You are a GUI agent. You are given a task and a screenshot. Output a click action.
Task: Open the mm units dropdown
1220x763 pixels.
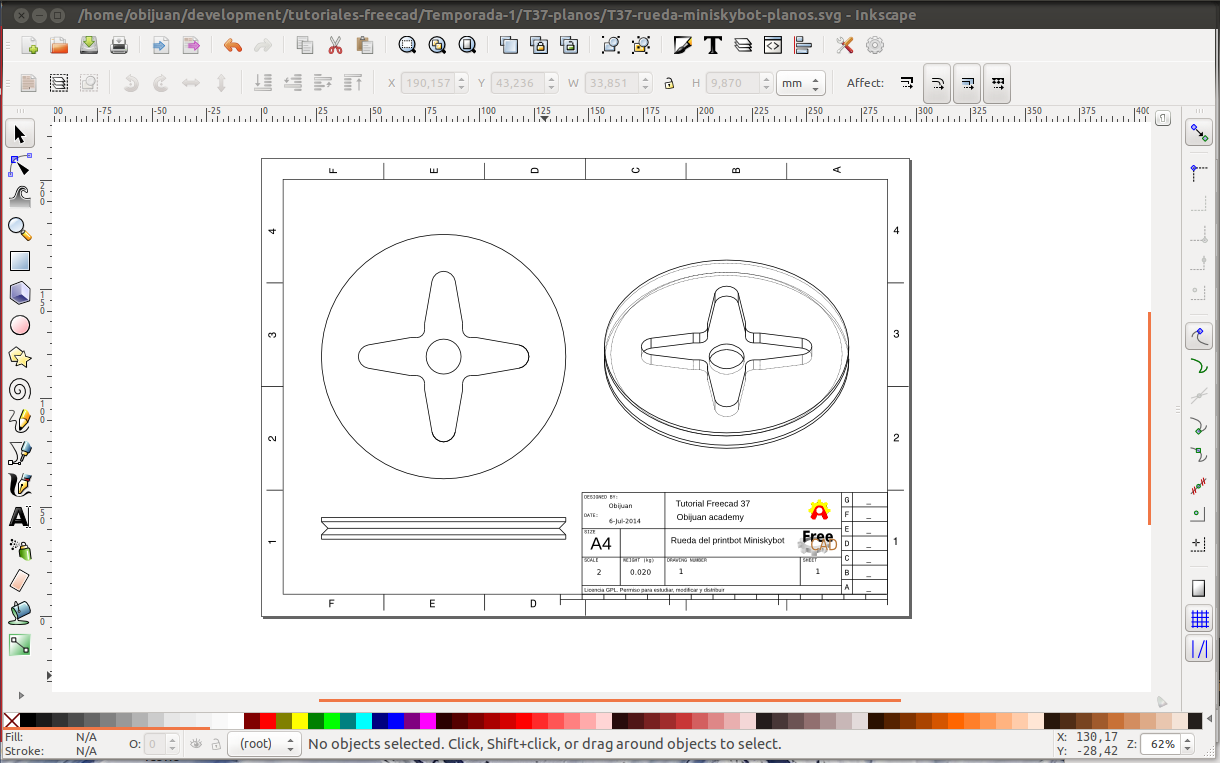click(x=801, y=83)
